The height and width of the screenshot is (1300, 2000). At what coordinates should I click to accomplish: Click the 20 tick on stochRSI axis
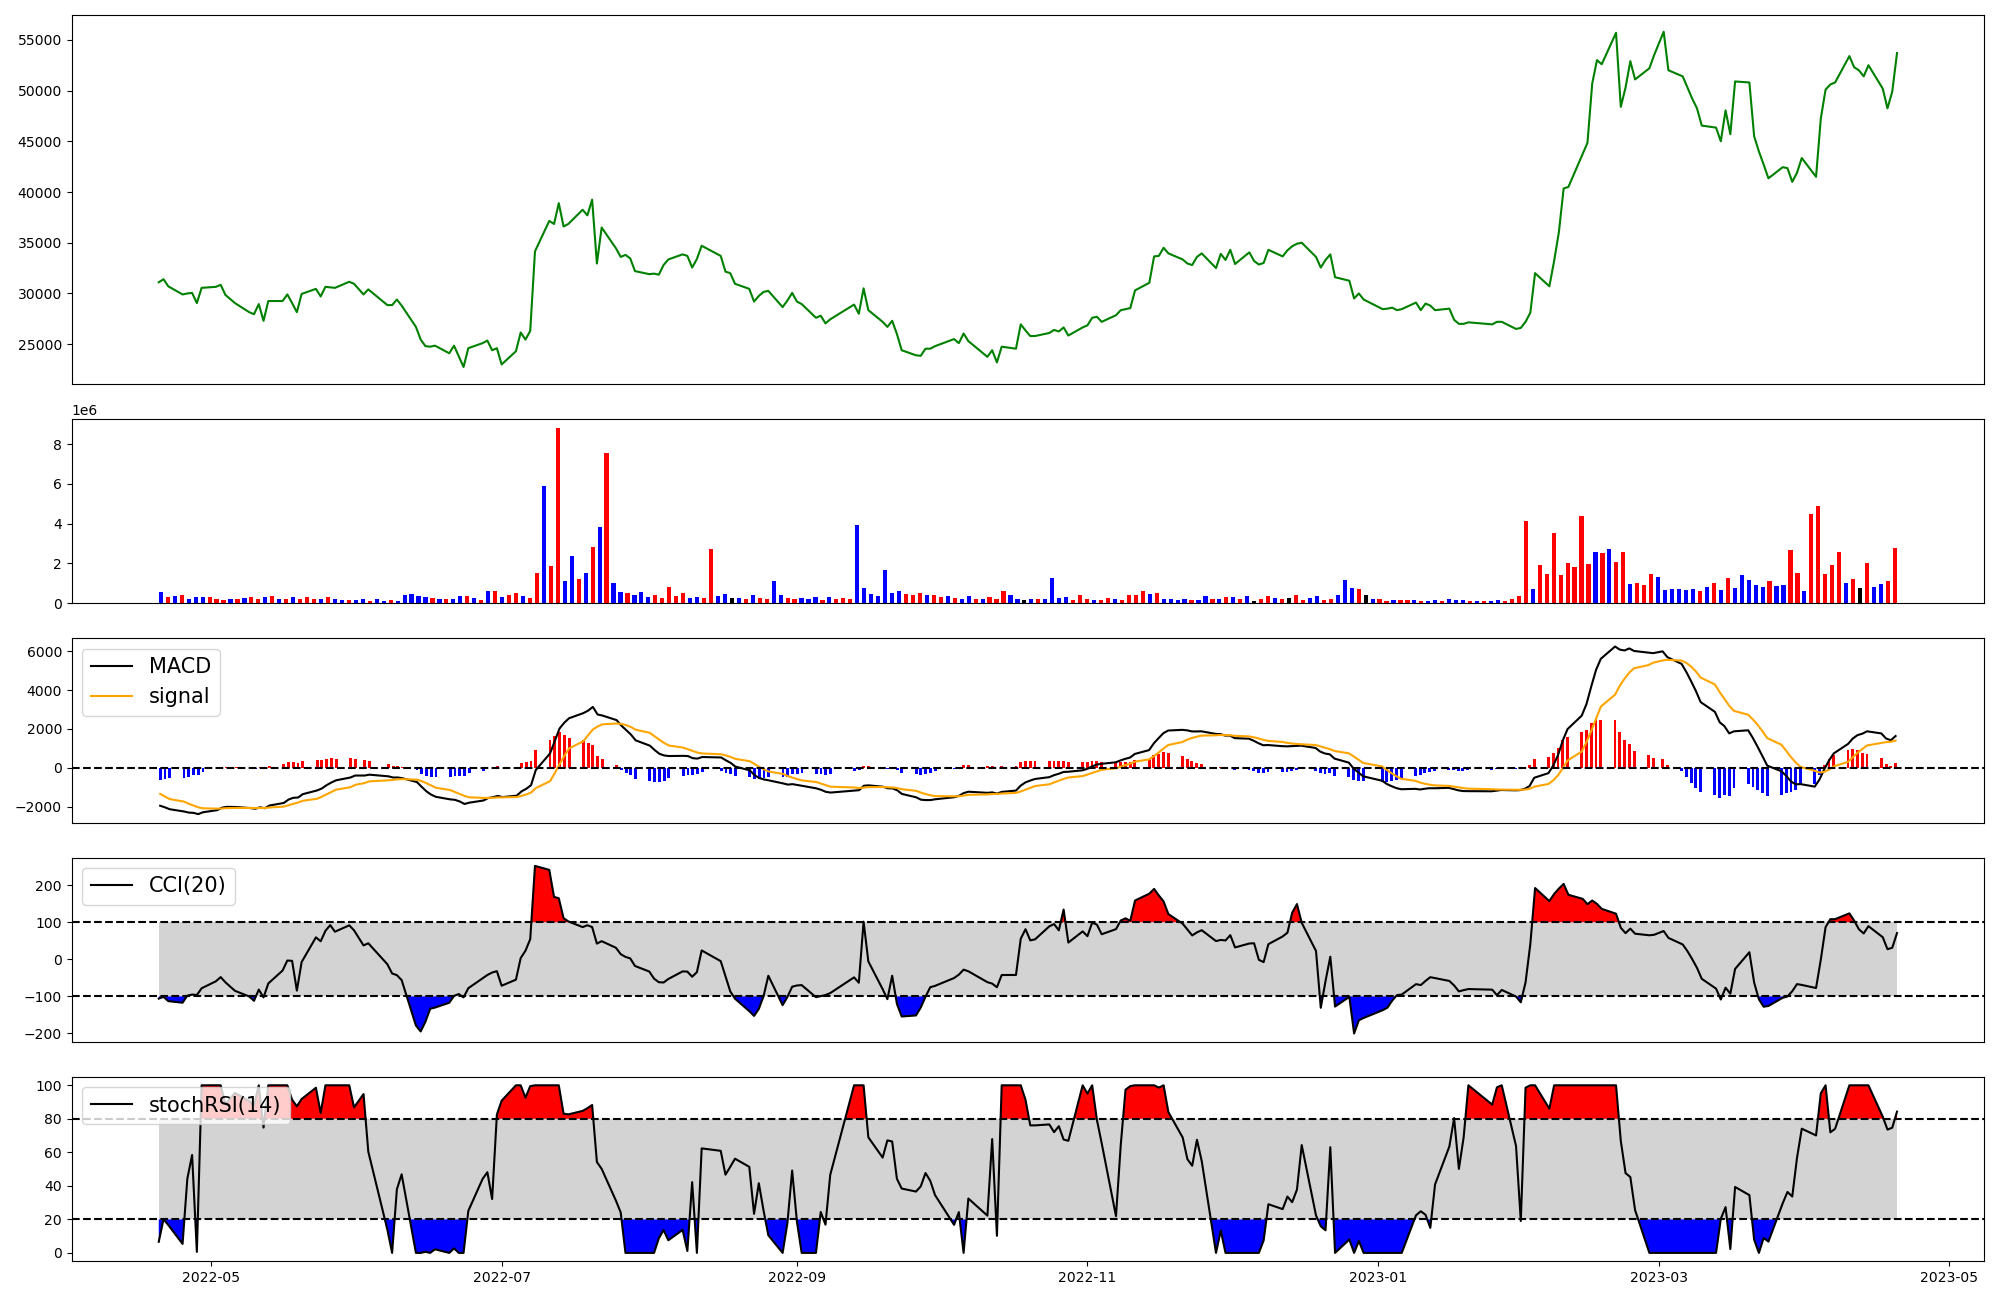click(53, 1220)
